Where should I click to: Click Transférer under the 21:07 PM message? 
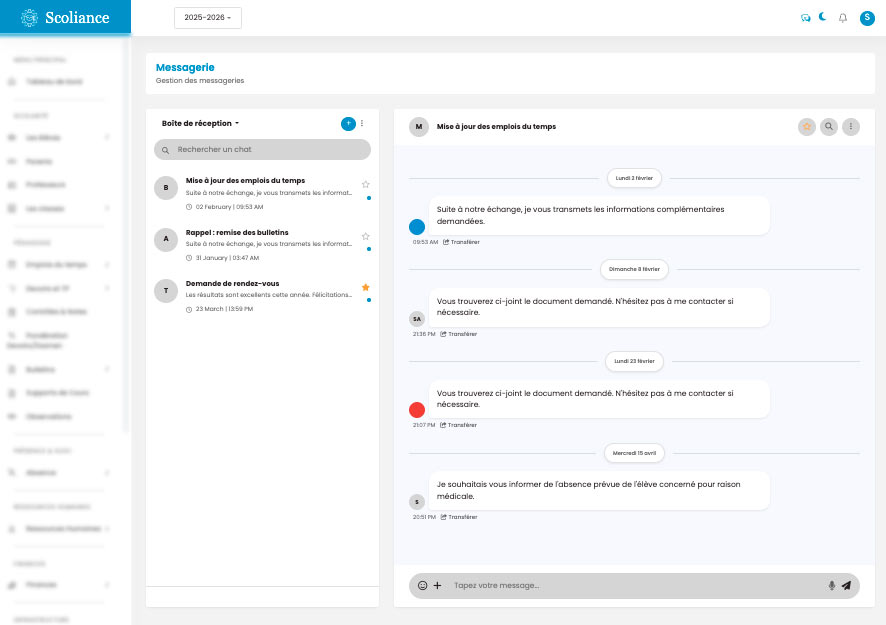[x=458, y=425]
